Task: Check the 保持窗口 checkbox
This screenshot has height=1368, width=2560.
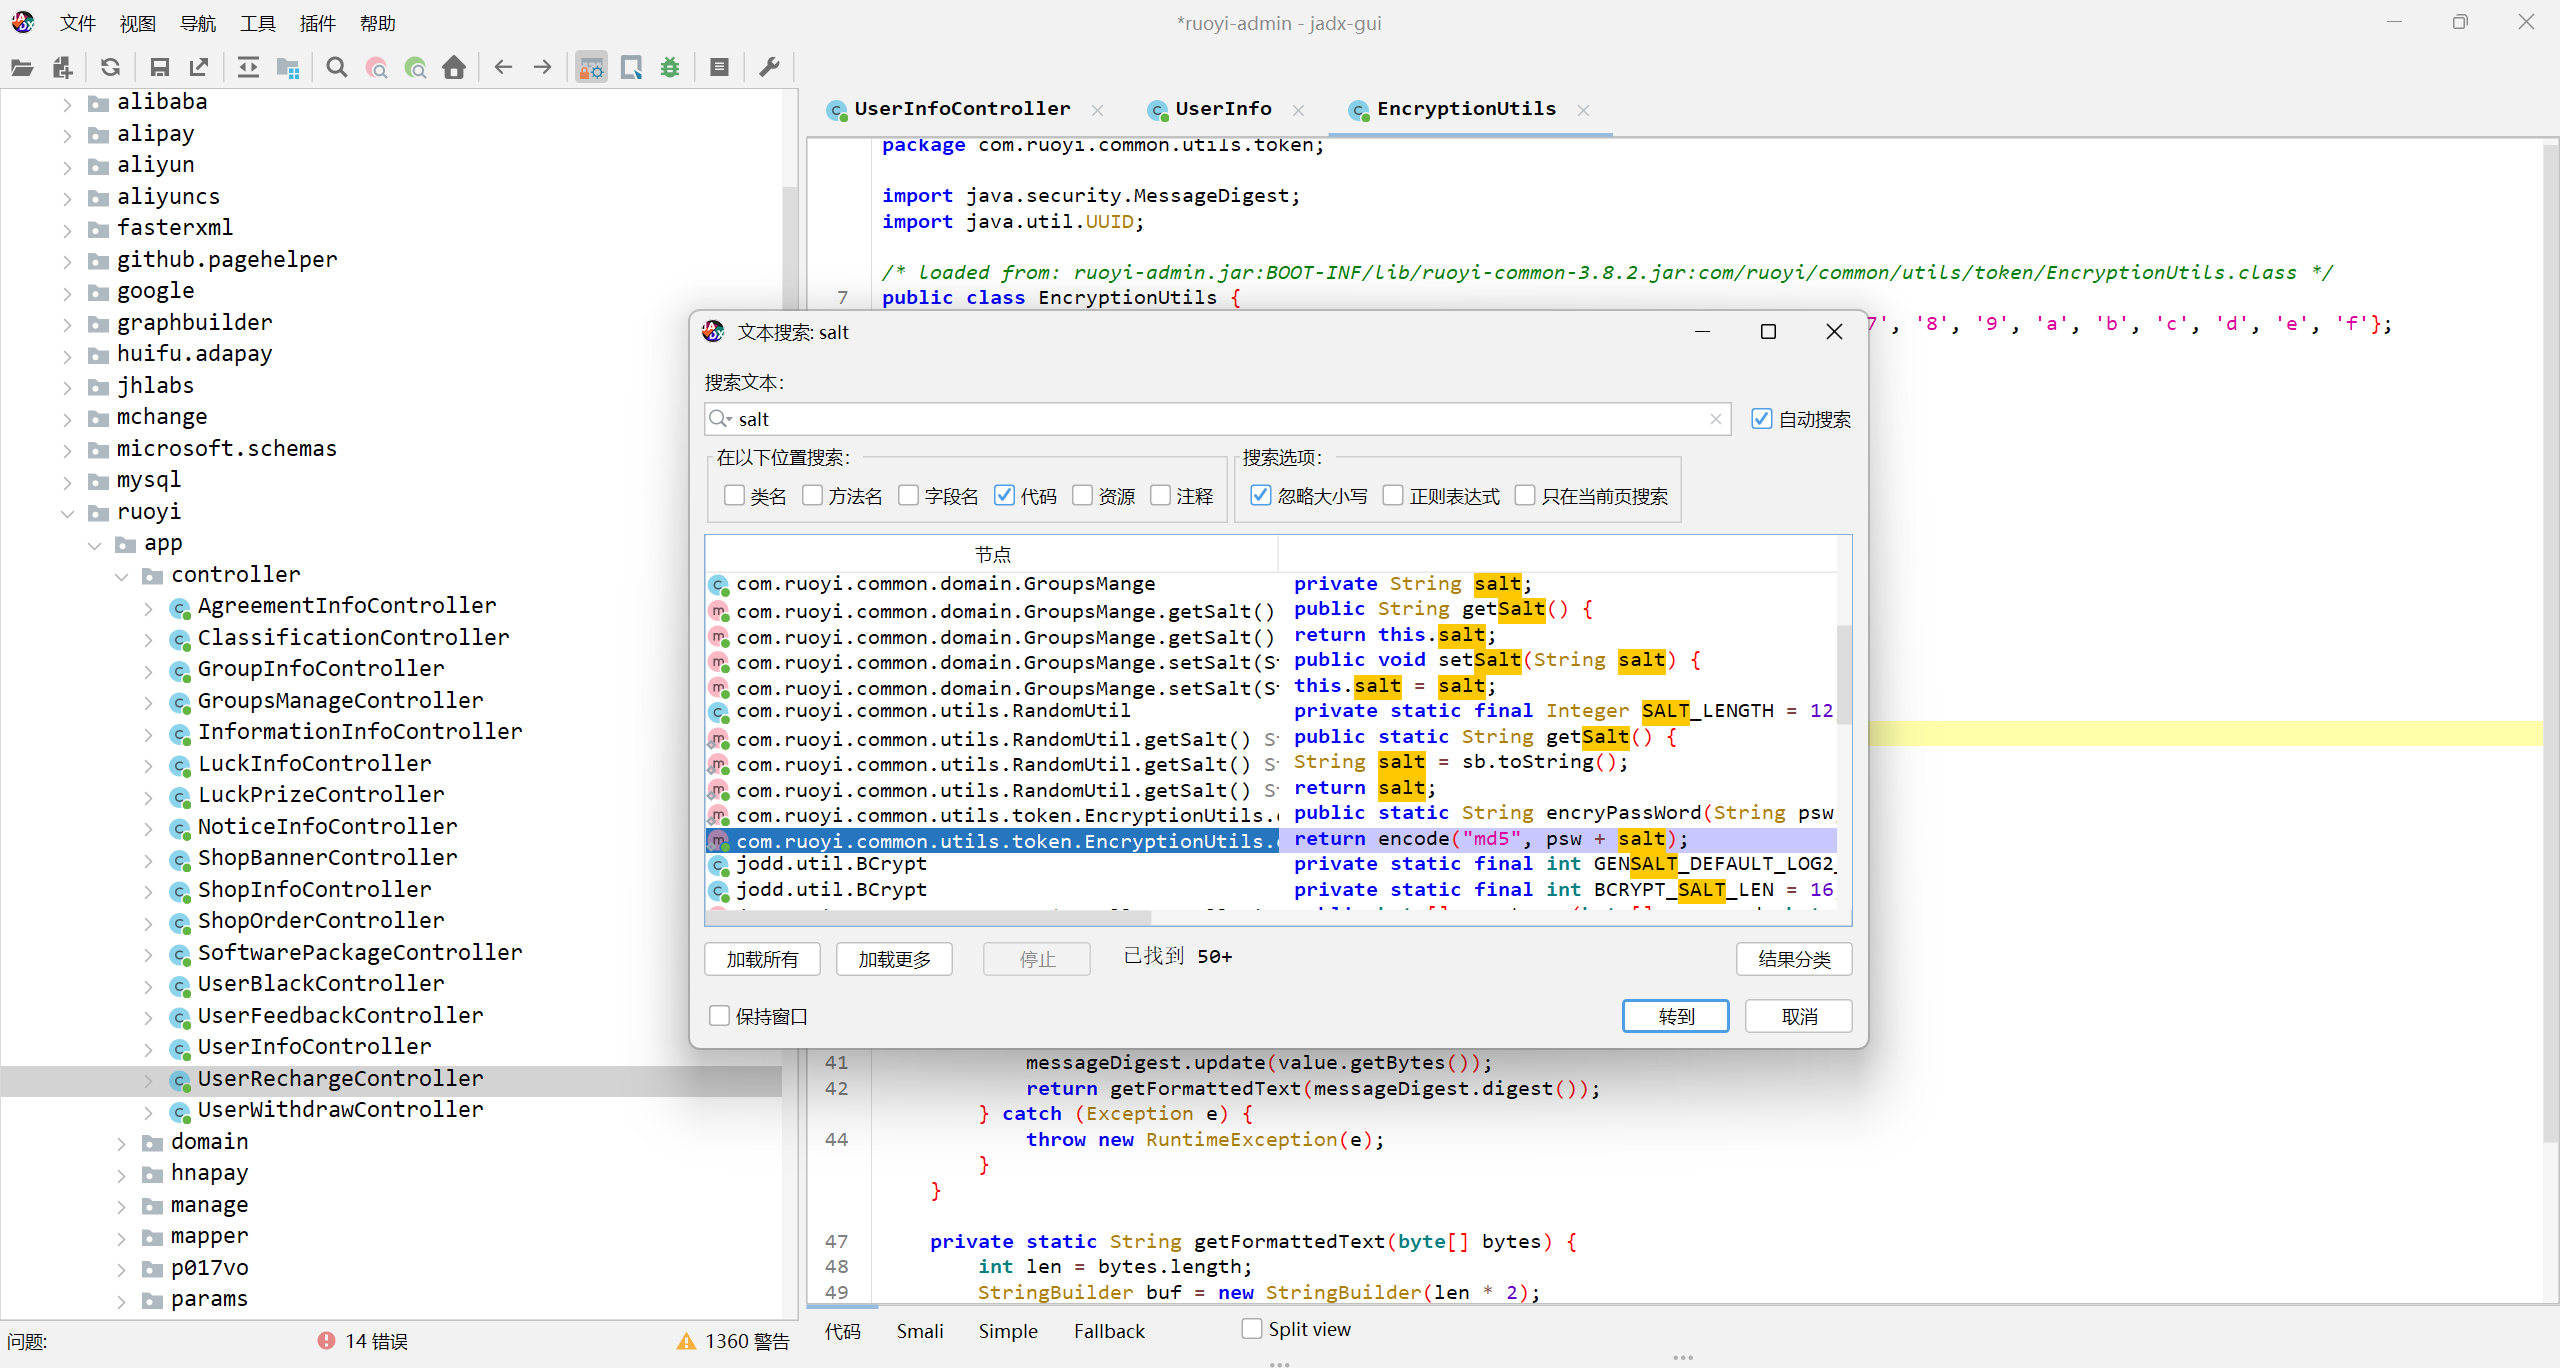Action: click(x=719, y=1016)
